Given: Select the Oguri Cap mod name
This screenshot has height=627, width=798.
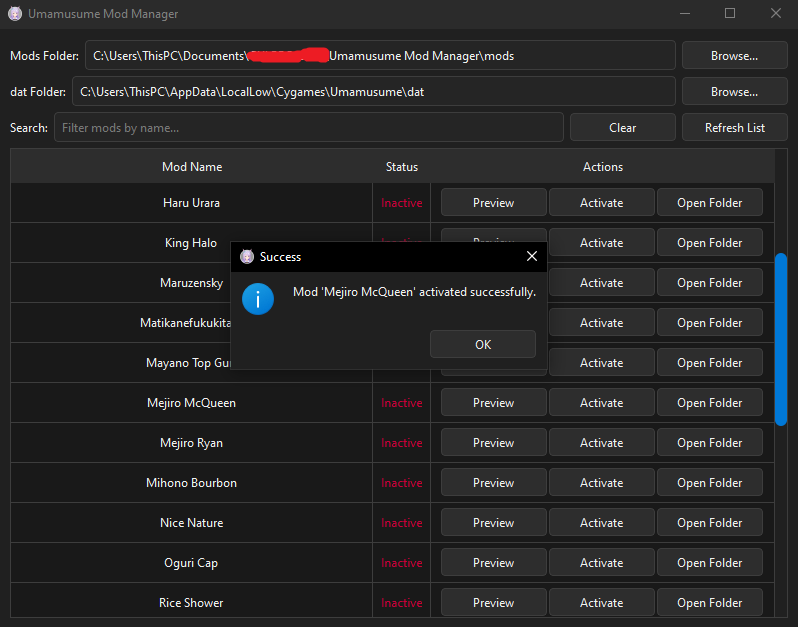Looking at the screenshot, I should coord(191,563).
